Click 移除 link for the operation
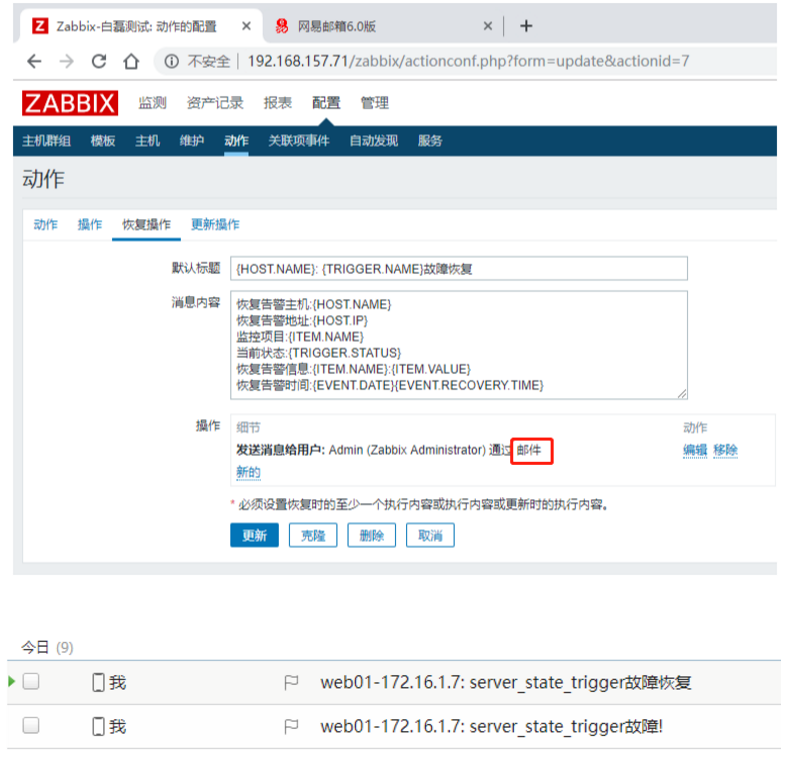The image size is (790, 757). tap(726, 450)
